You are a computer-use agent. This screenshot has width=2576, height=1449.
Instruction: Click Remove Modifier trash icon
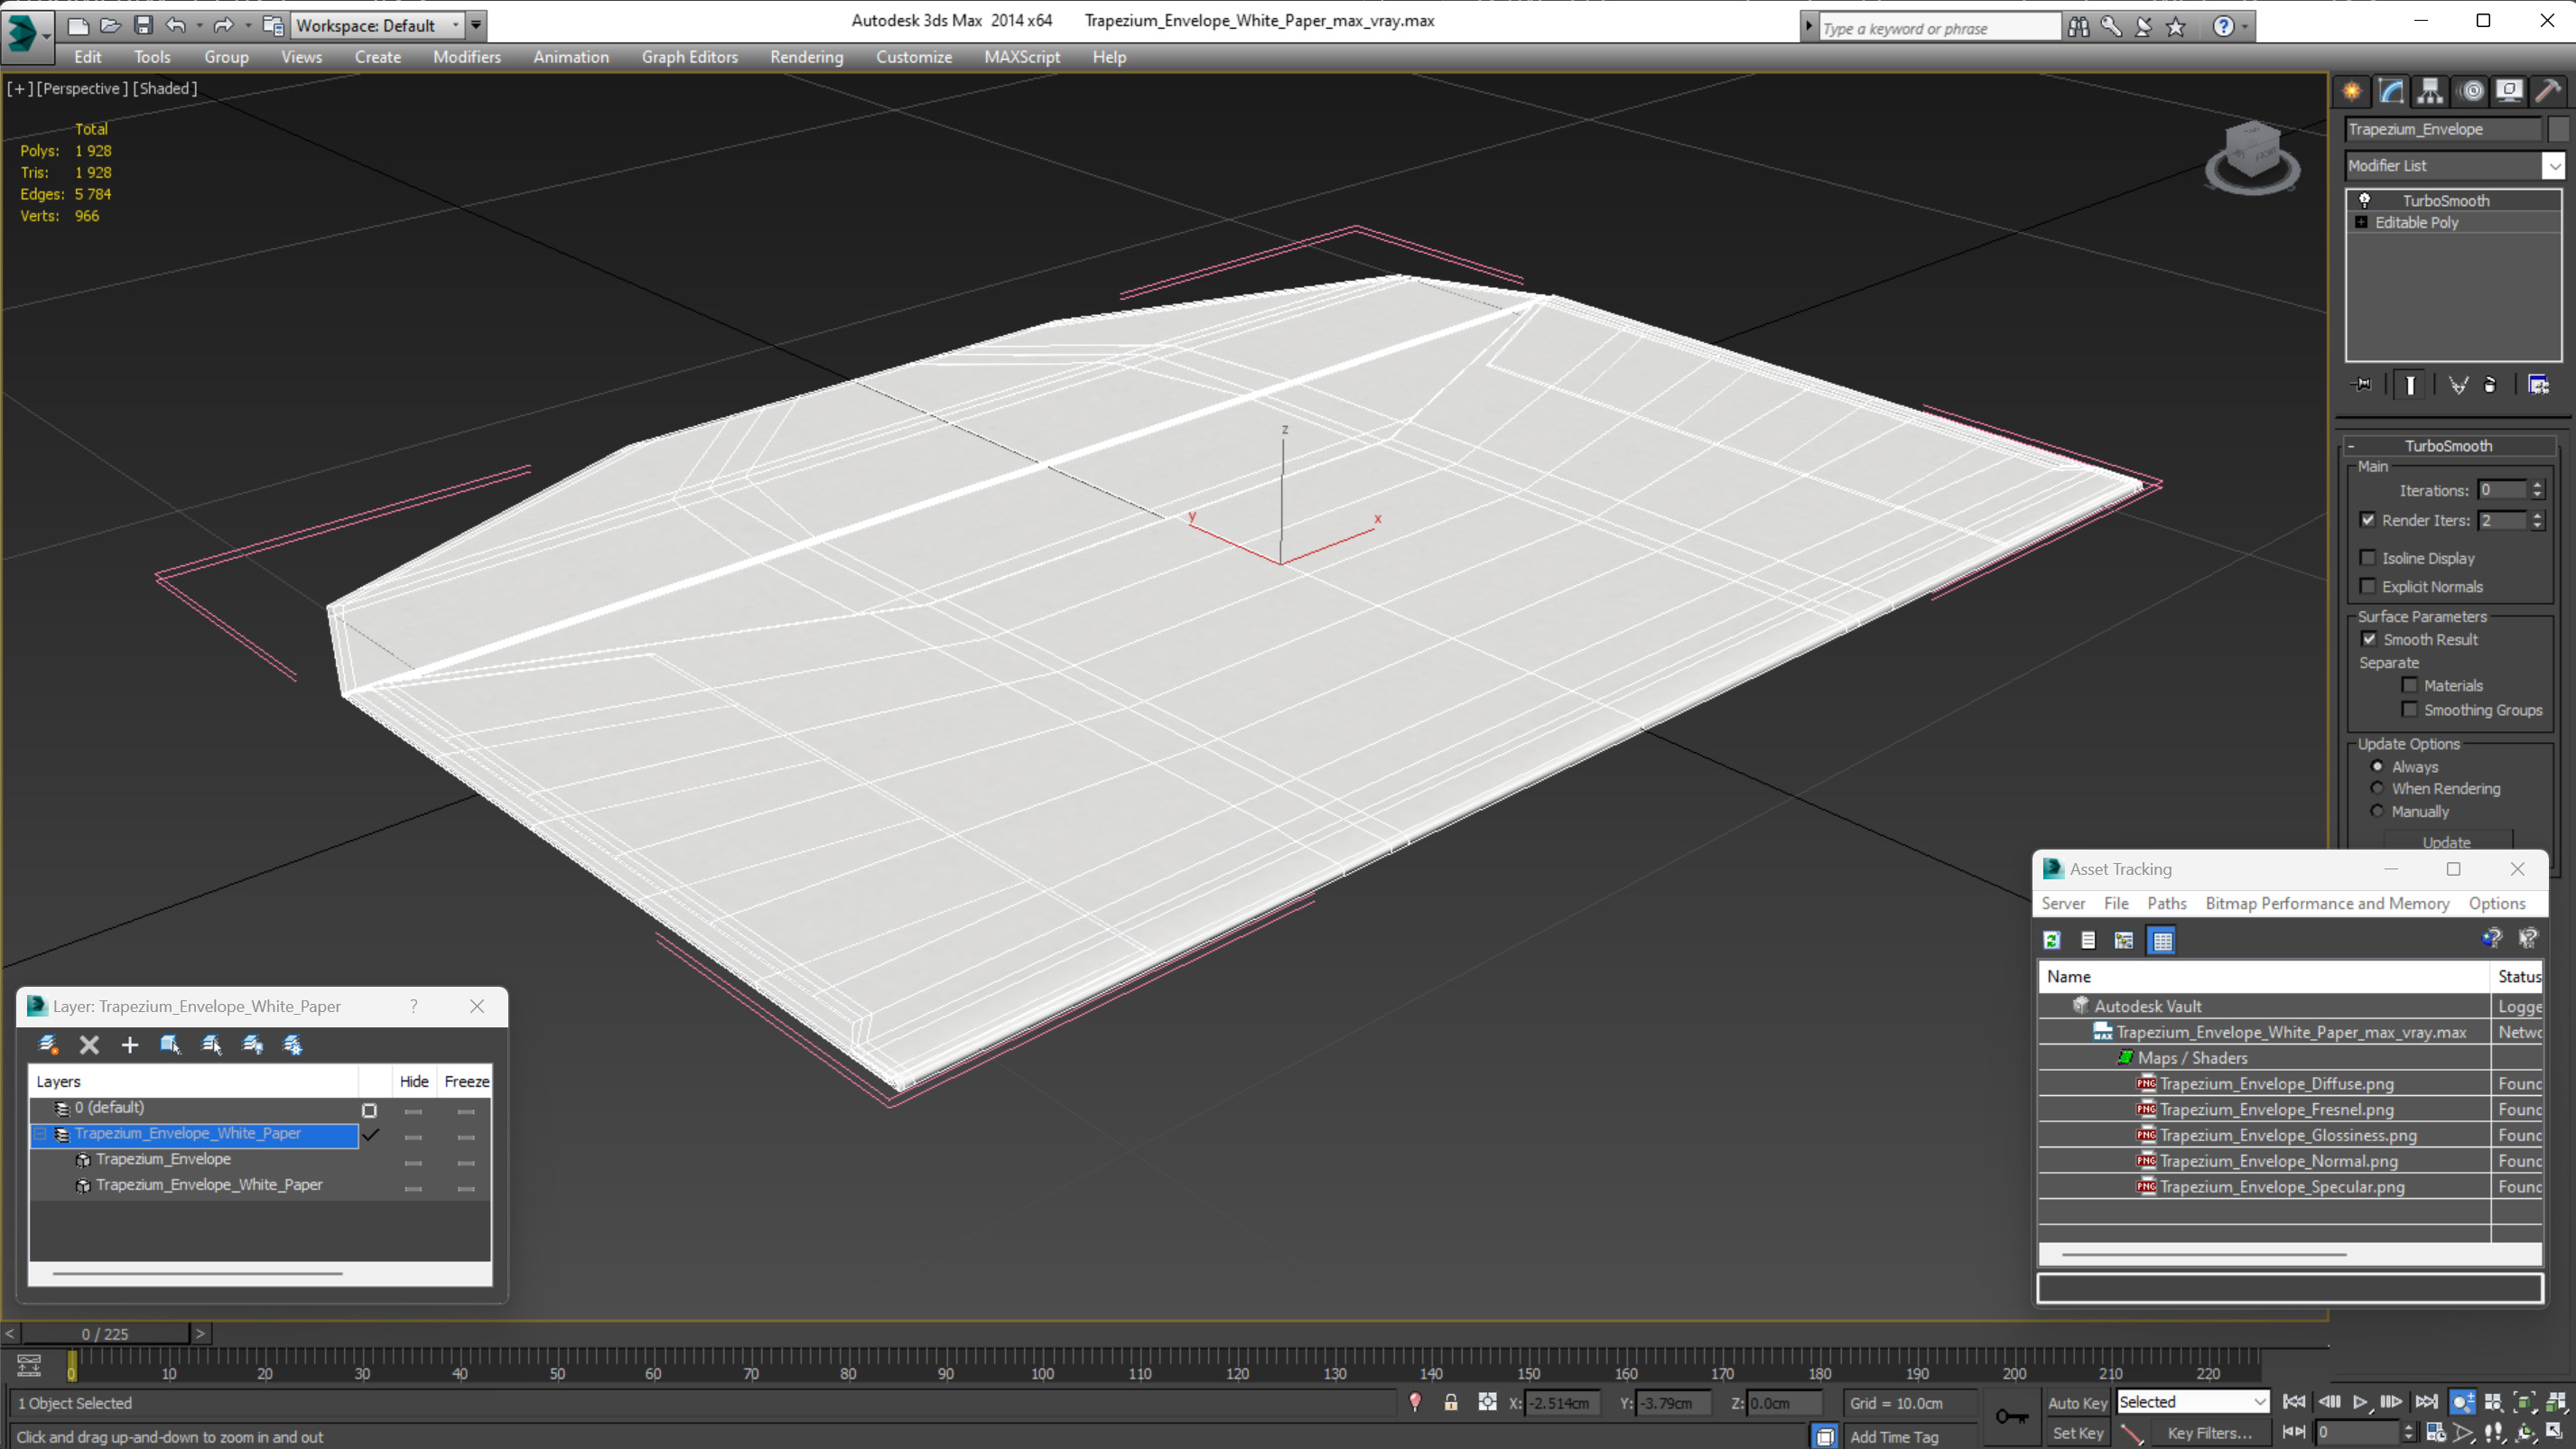(2490, 385)
